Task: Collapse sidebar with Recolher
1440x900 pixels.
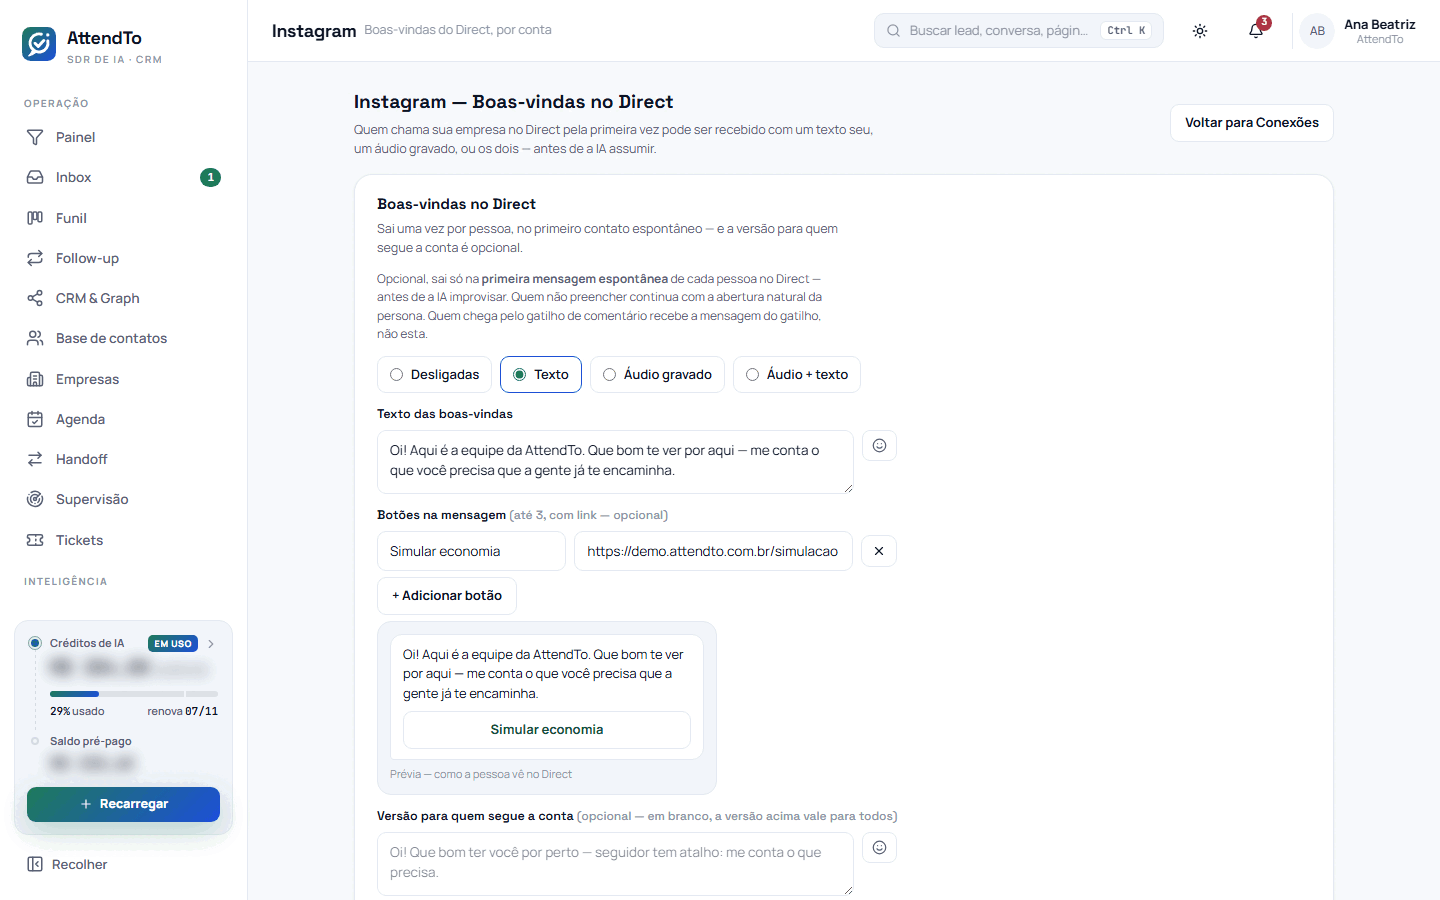Action: tap(67, 864)
